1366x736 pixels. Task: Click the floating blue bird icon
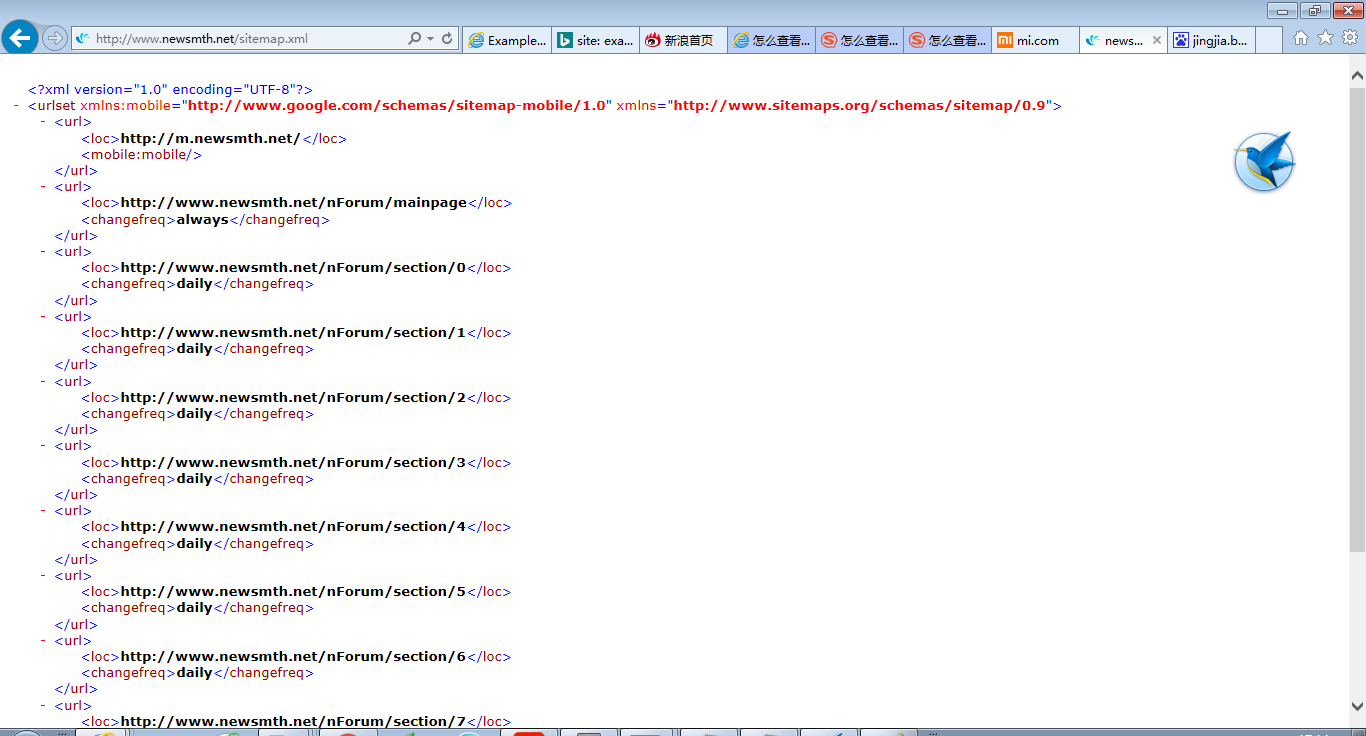pyautogui.click(x=1264, y=162)
